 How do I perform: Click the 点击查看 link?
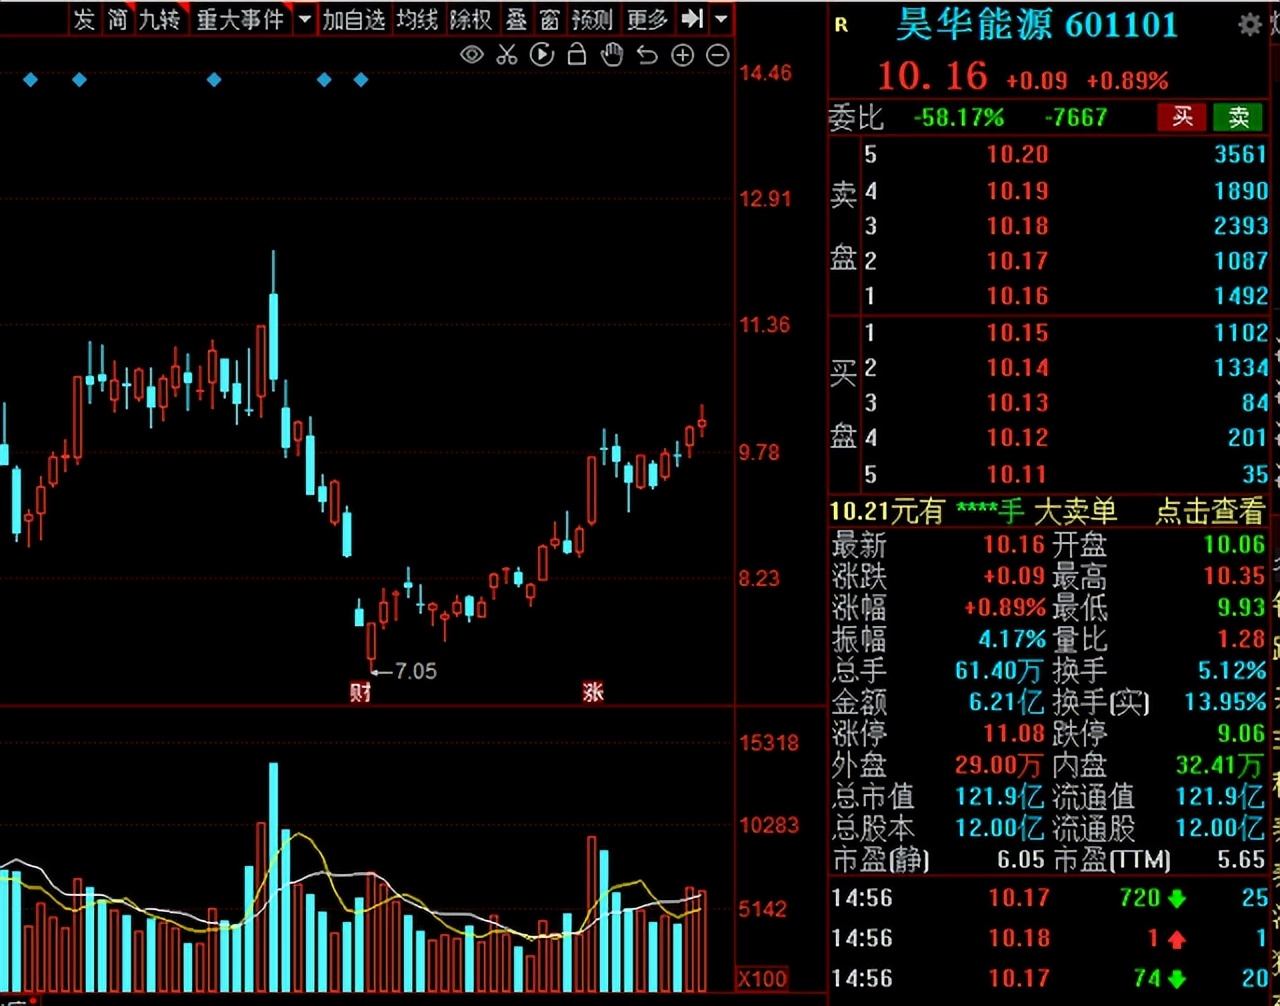pyautogui.click(x=1210, y=512)
